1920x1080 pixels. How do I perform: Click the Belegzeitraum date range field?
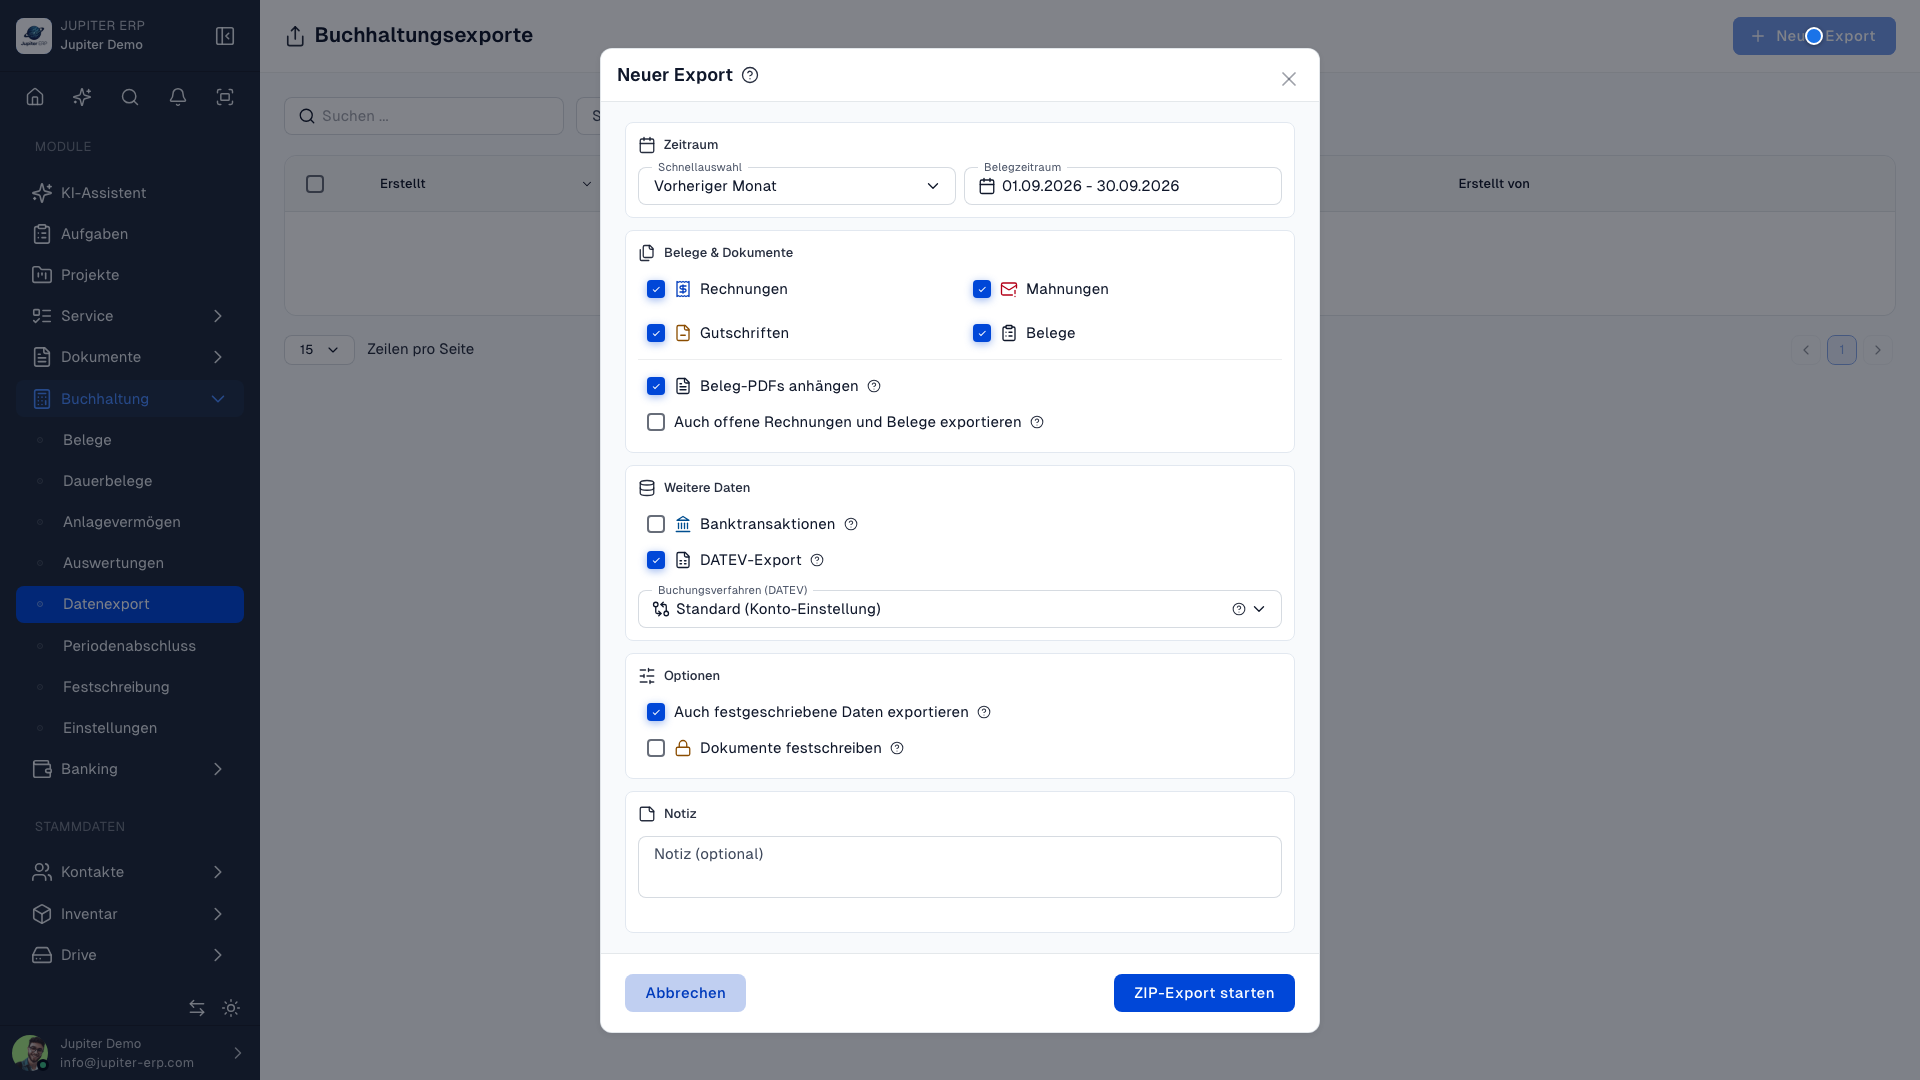tap(1123, 186)
